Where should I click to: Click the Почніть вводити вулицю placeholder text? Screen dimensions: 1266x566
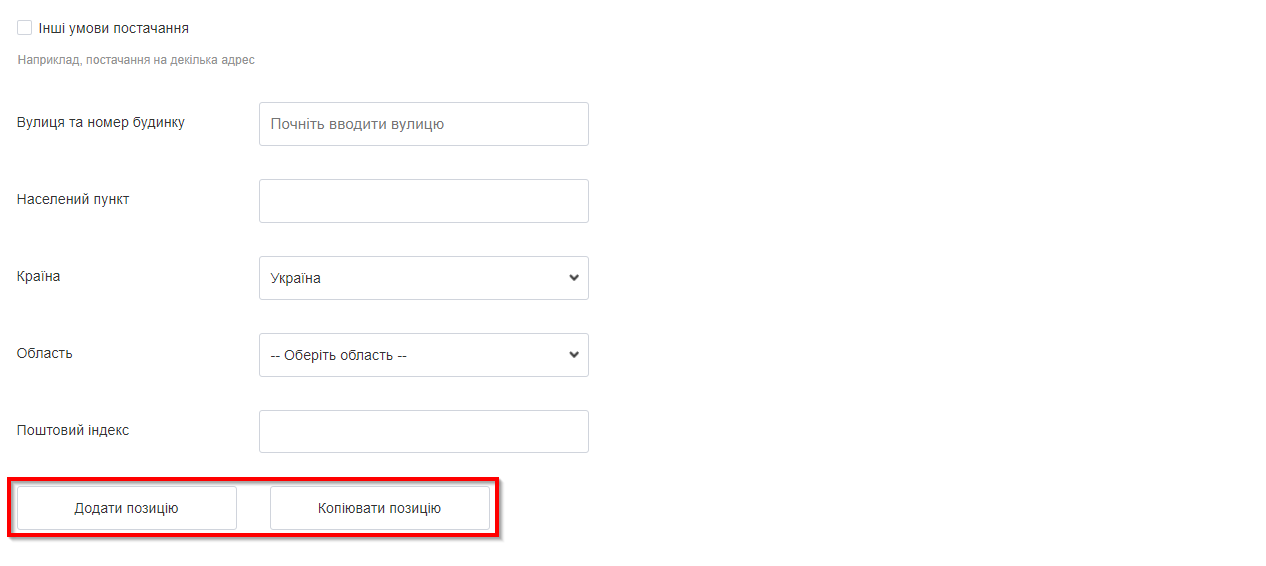pos(357,124)
